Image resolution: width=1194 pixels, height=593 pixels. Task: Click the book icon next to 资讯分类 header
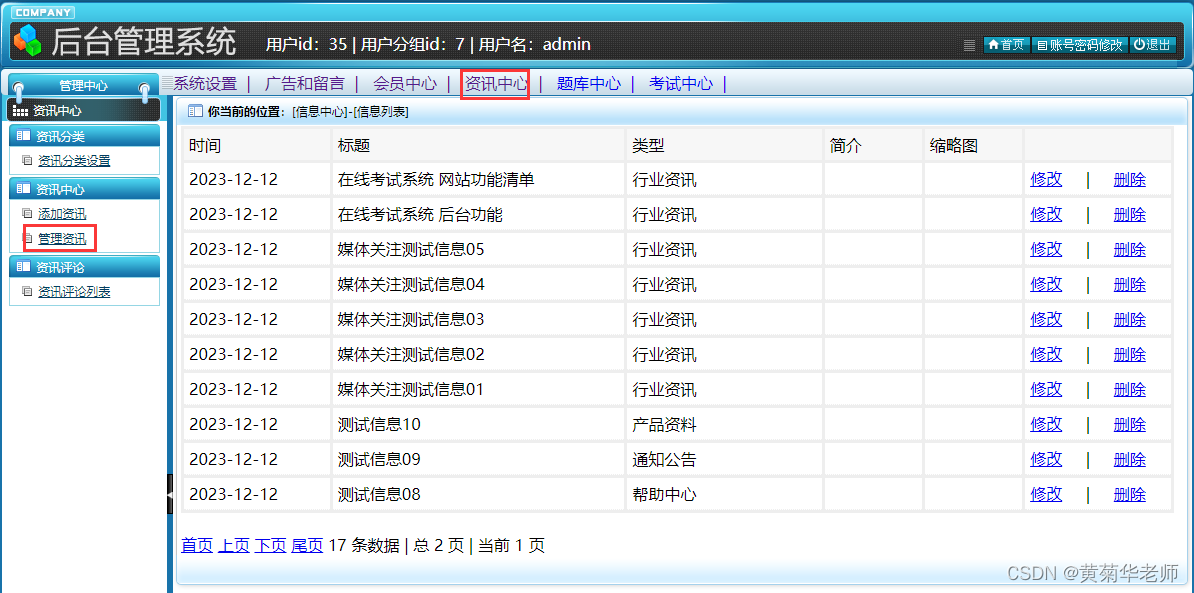click(23, 136)
